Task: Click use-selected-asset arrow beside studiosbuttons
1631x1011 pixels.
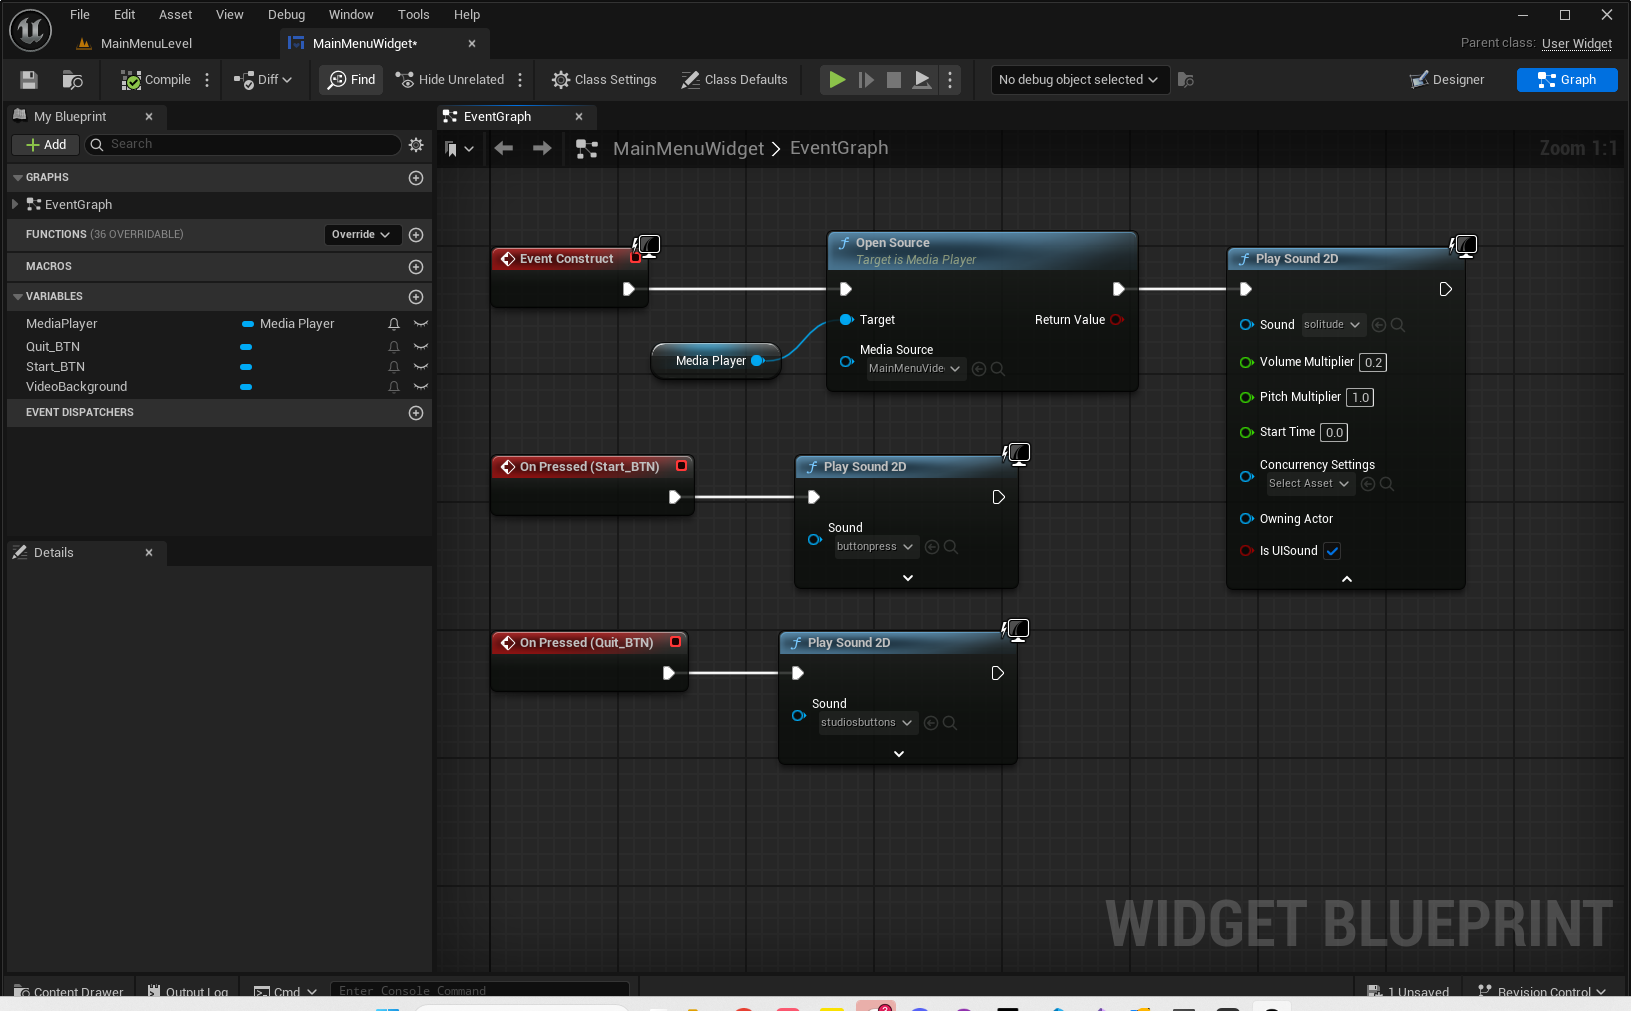Action: 931,723
